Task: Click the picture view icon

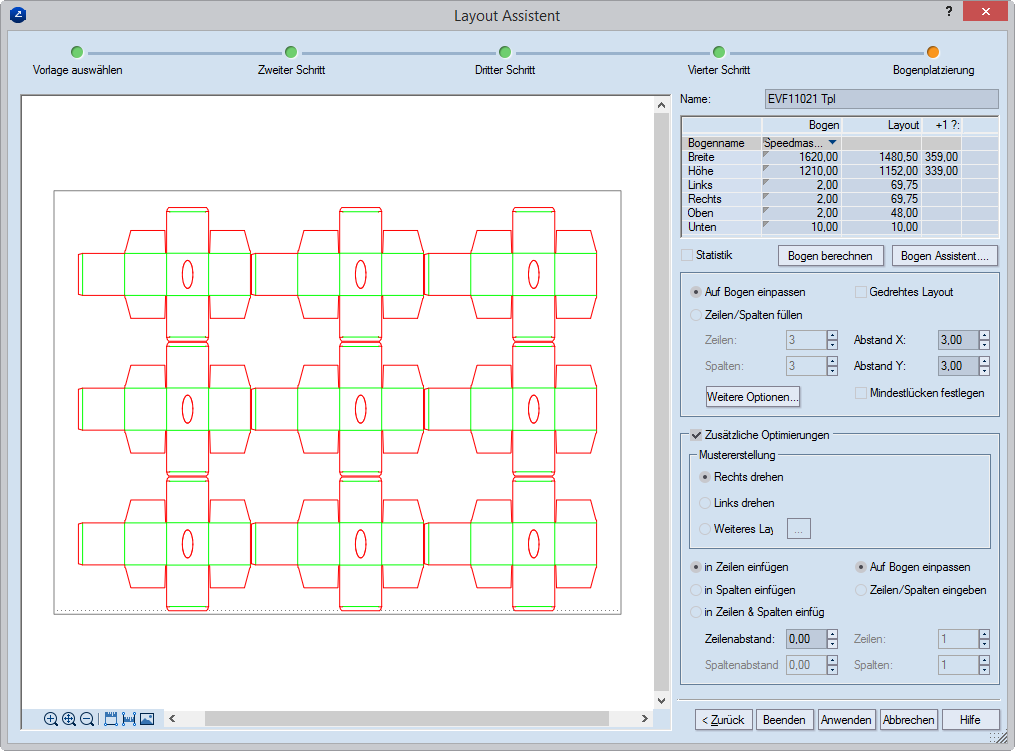Action: [x=147, y=719]
